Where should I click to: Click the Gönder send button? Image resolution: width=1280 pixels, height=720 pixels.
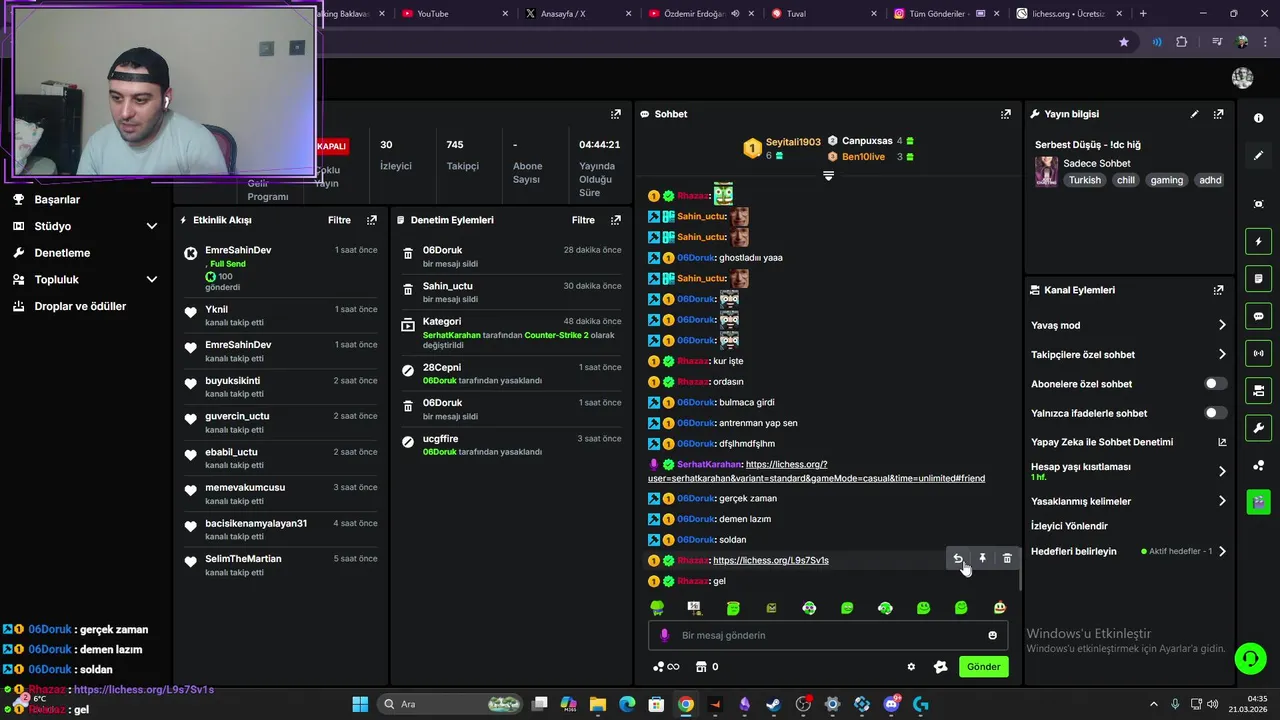(983, 667)
